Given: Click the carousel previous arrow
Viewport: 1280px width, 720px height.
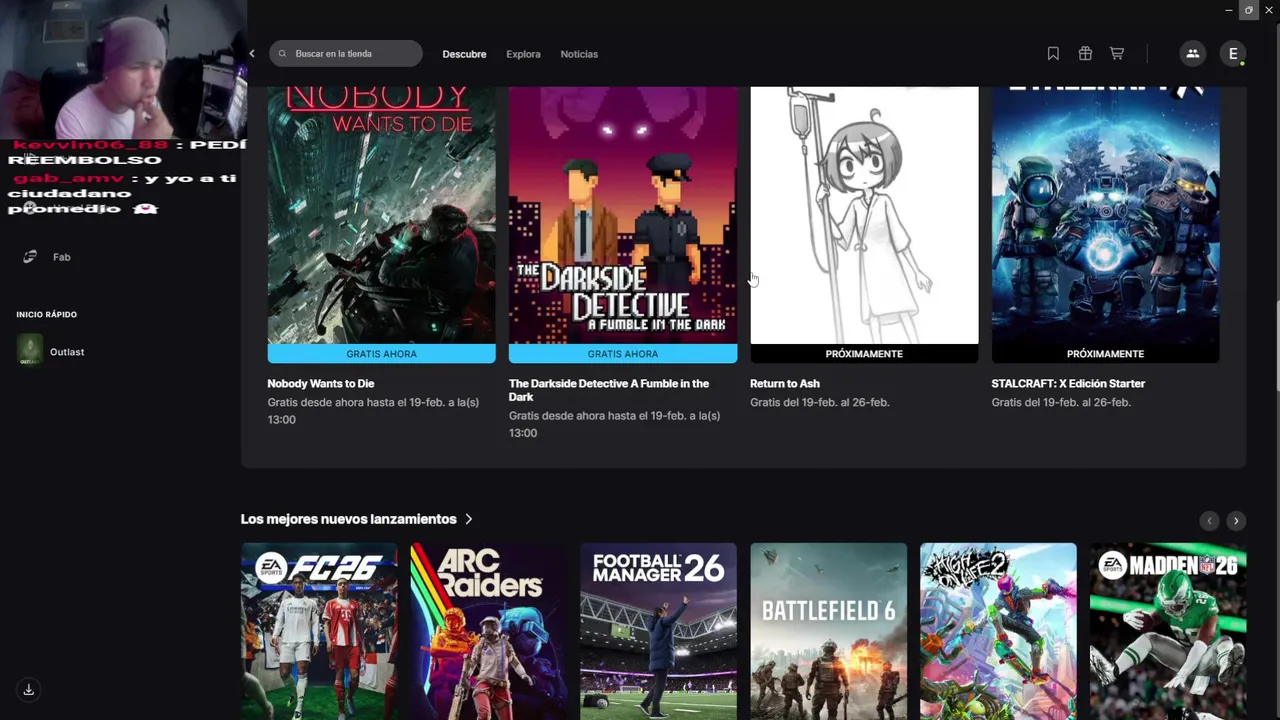Looking at the screenshot, I should coord(1209,521).
